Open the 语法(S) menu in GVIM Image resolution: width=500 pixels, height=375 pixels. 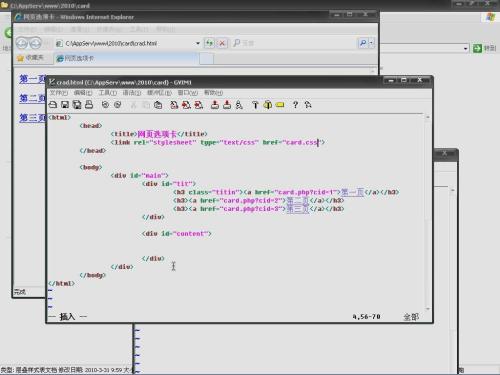(x=132, y=93)
